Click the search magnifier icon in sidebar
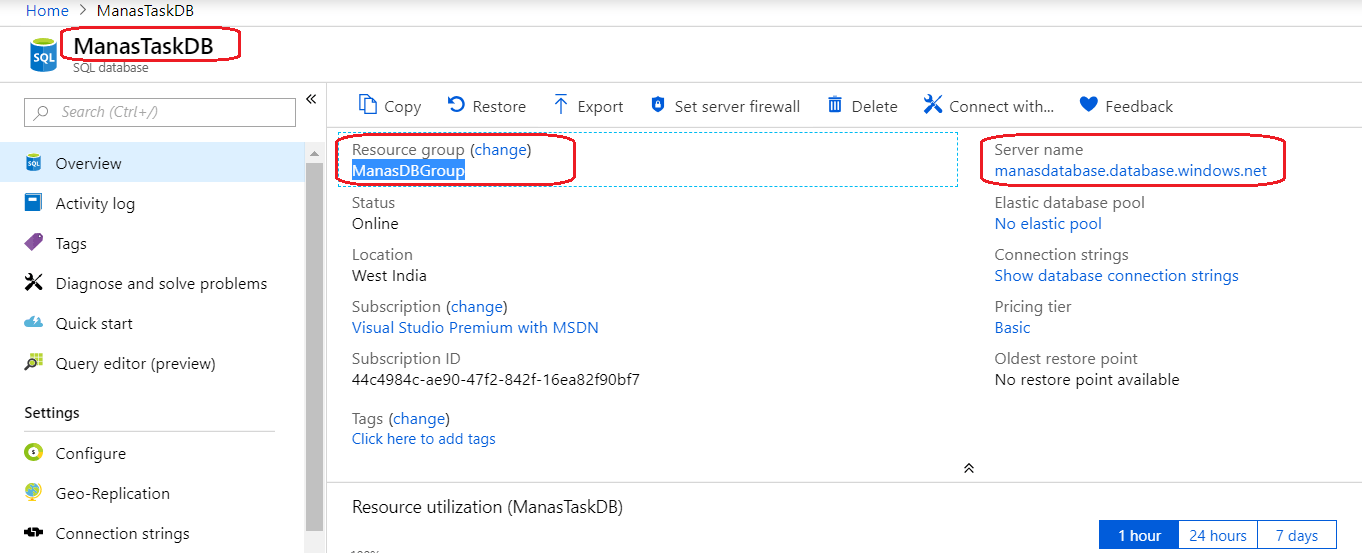Screen dimensions: 1362x553 (42, 112)
